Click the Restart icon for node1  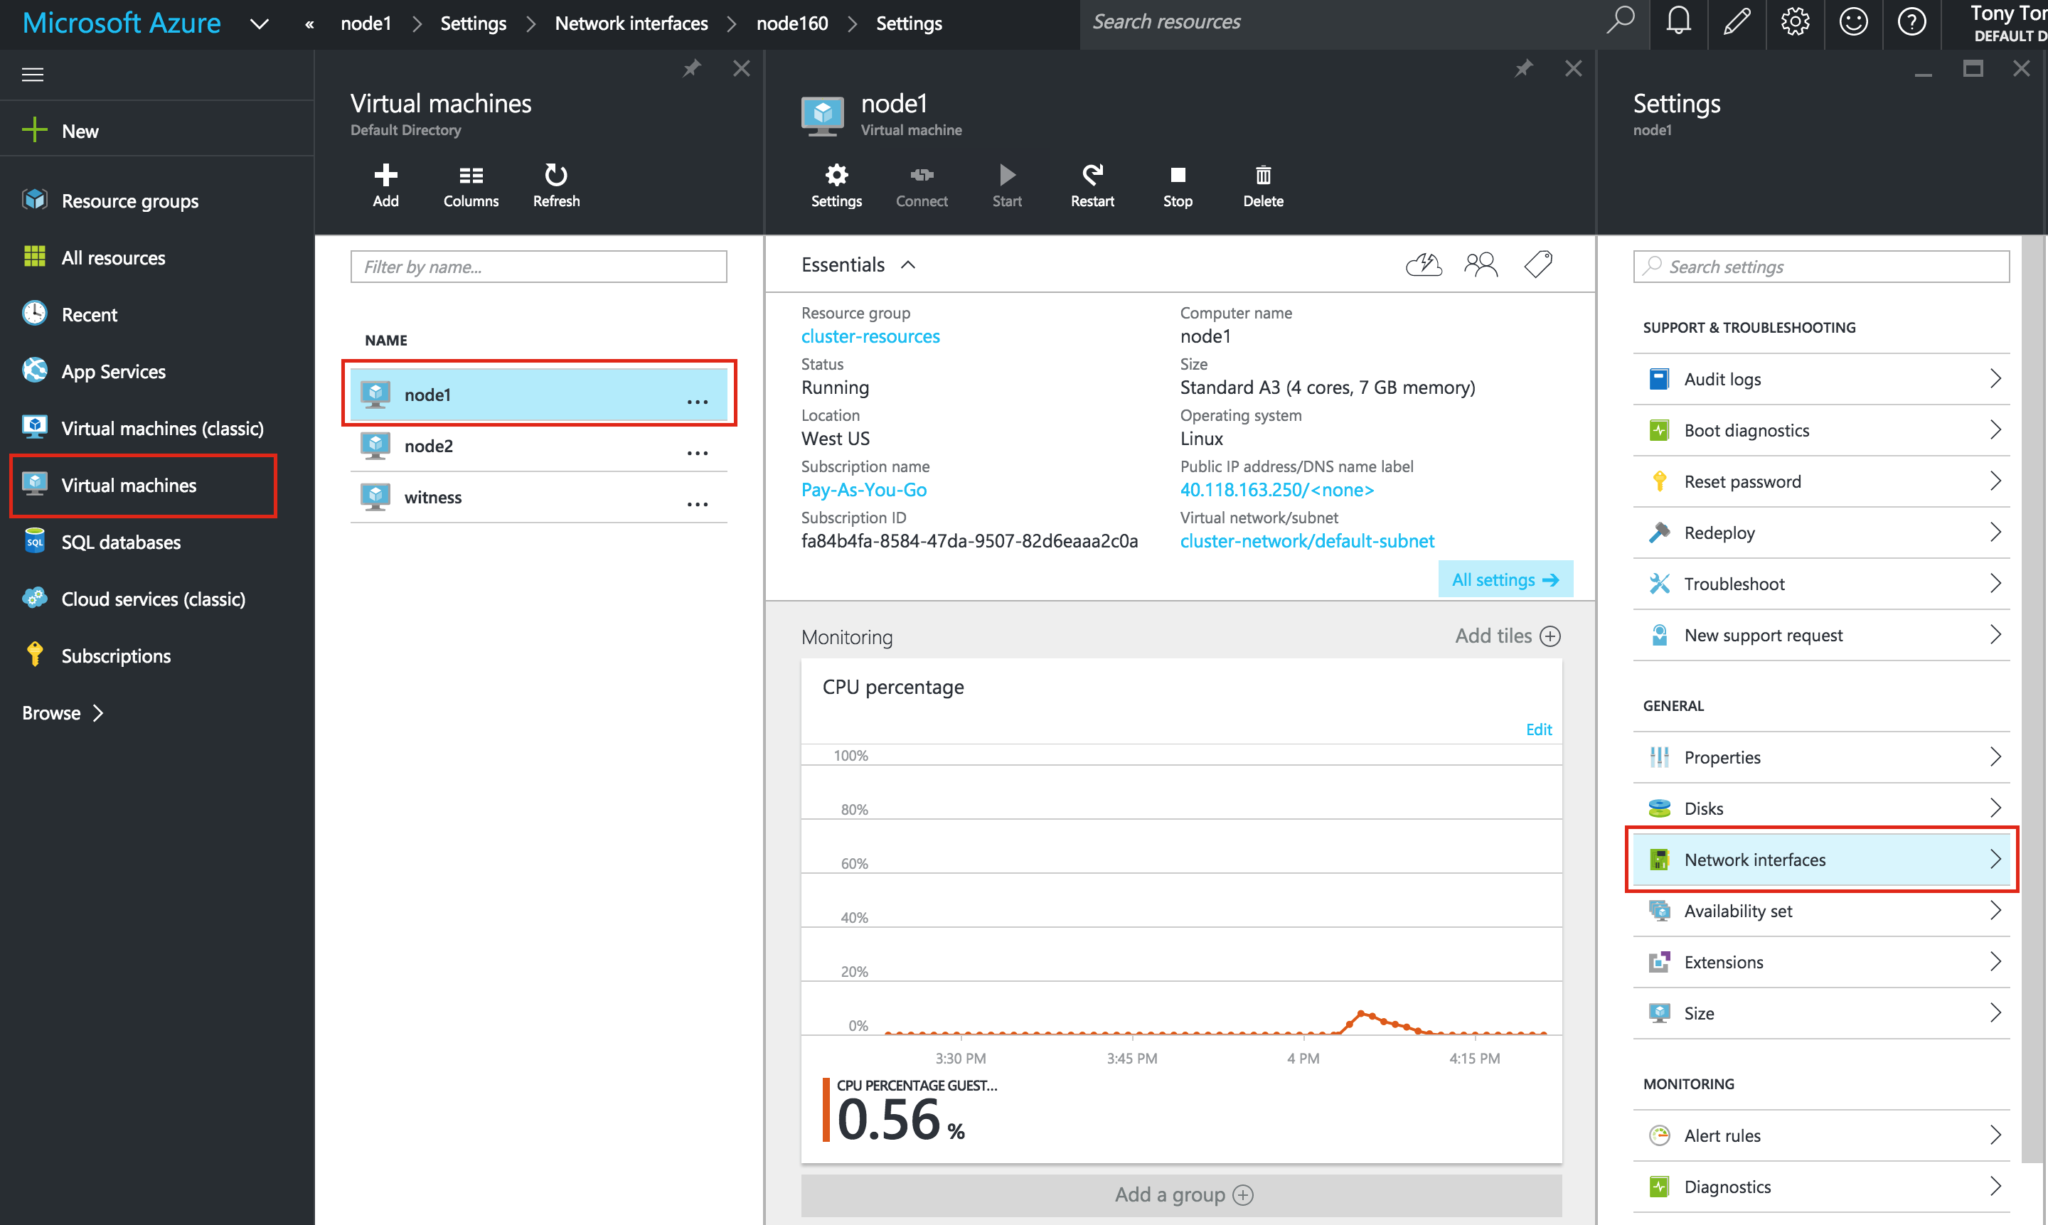[x=1091, y=185]
